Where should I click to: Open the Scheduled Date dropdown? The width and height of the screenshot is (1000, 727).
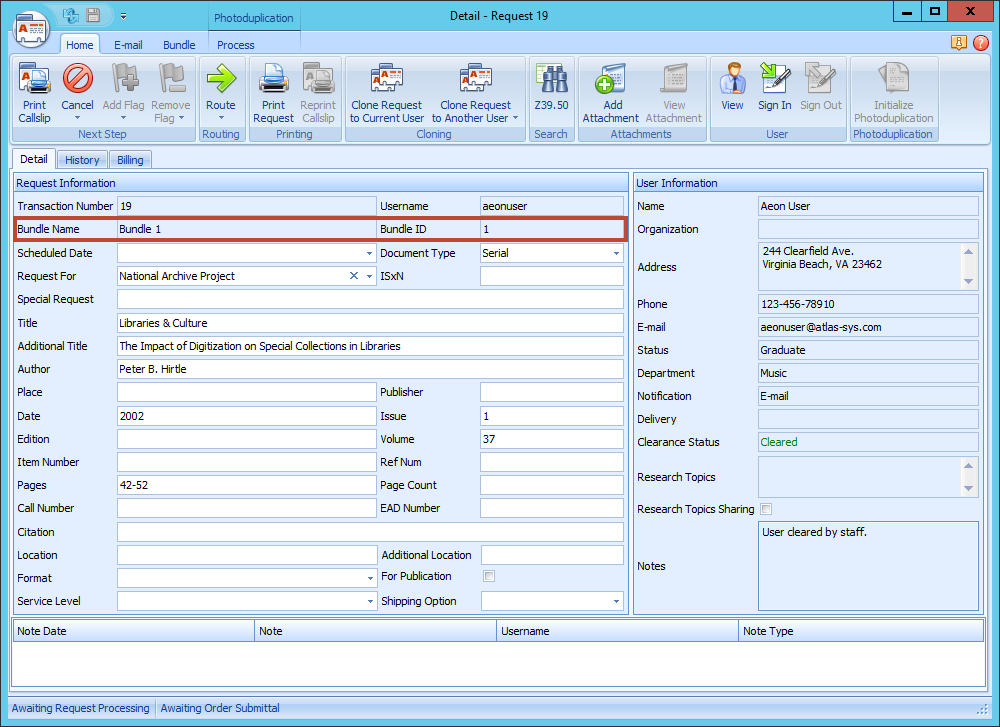[369, 254]
